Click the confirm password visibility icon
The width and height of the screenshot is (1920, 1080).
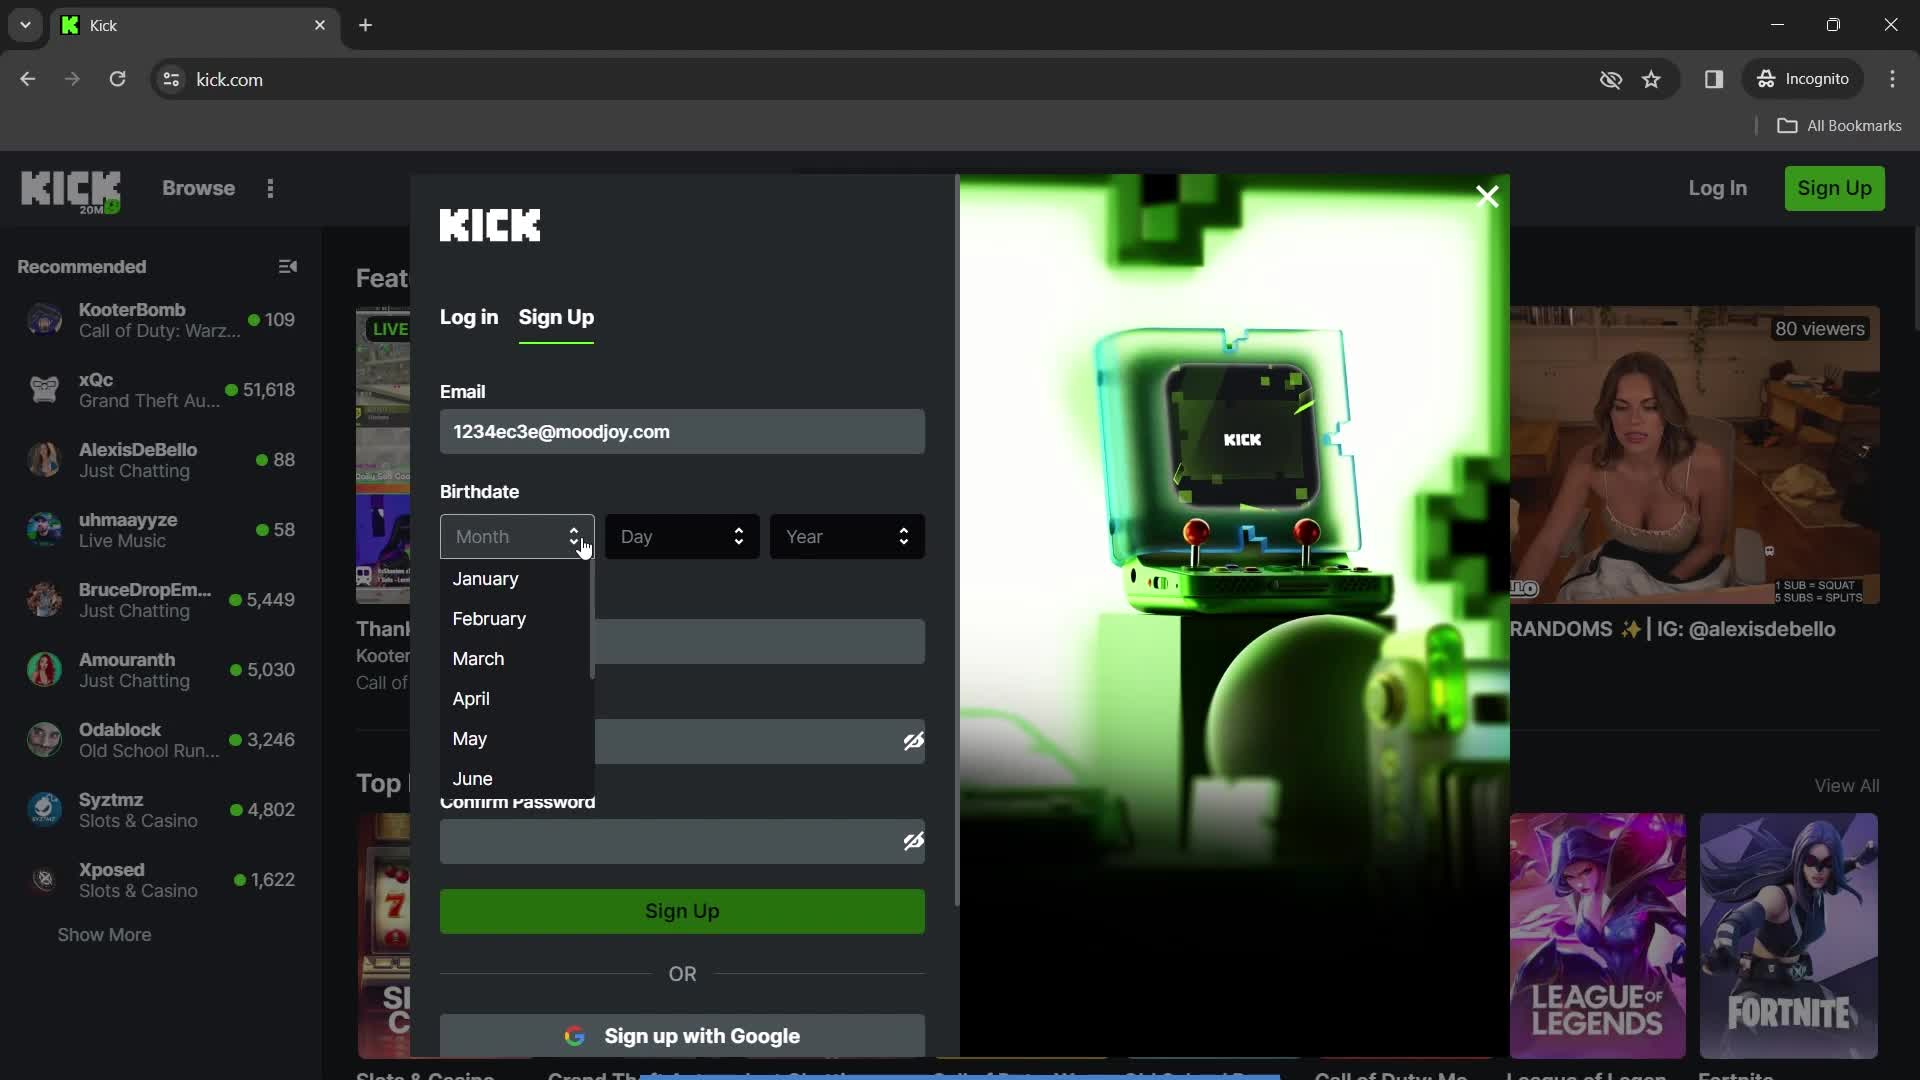click(914, 841)
